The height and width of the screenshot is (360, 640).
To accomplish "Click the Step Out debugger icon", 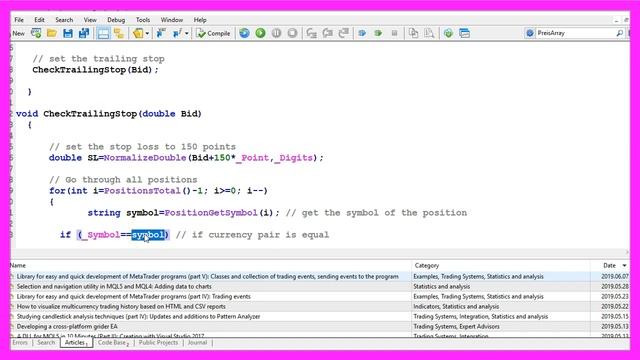I will [x=344, y=33].
